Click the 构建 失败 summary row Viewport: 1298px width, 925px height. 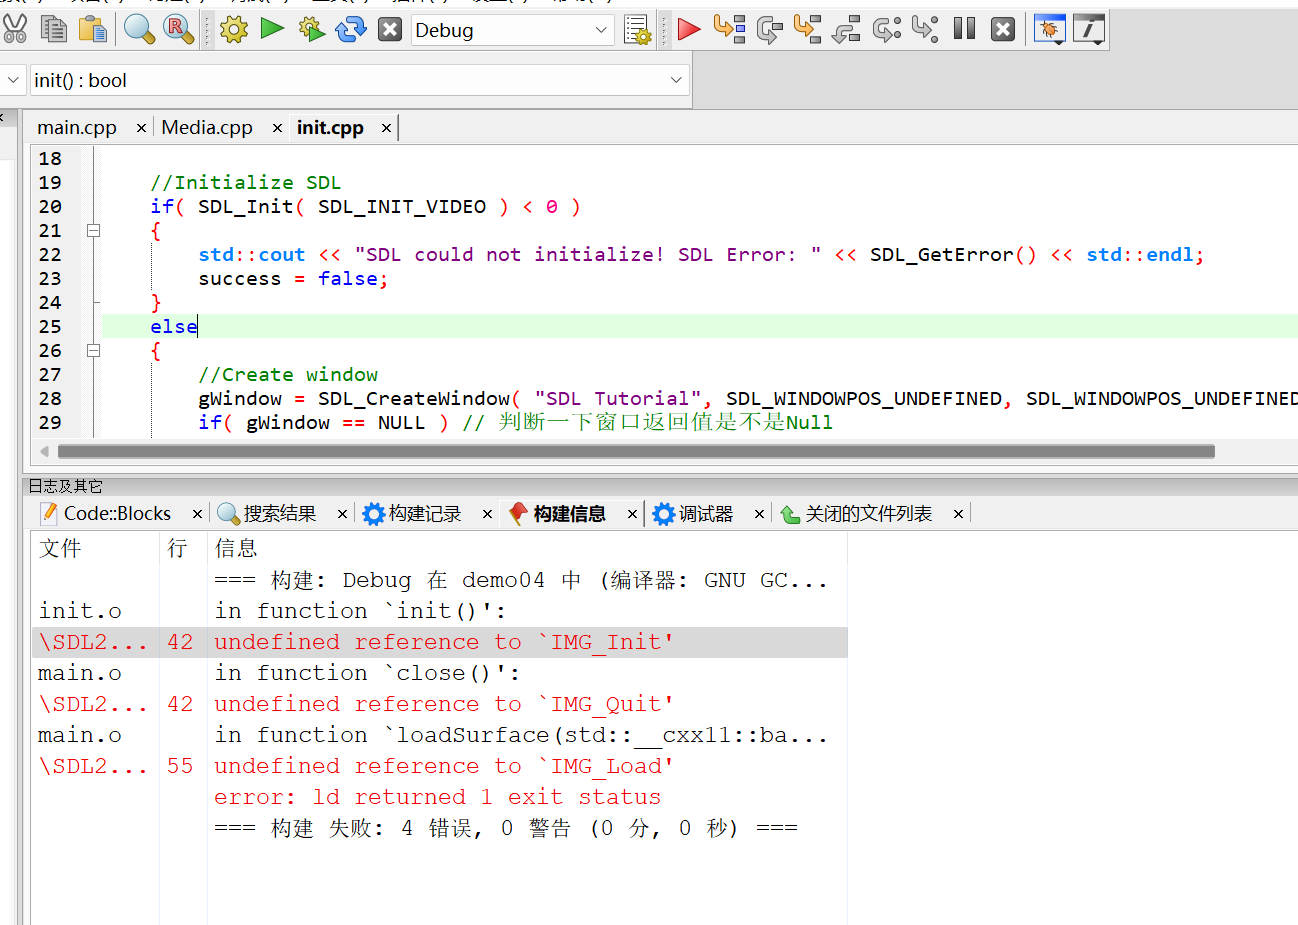click(440, 828)
